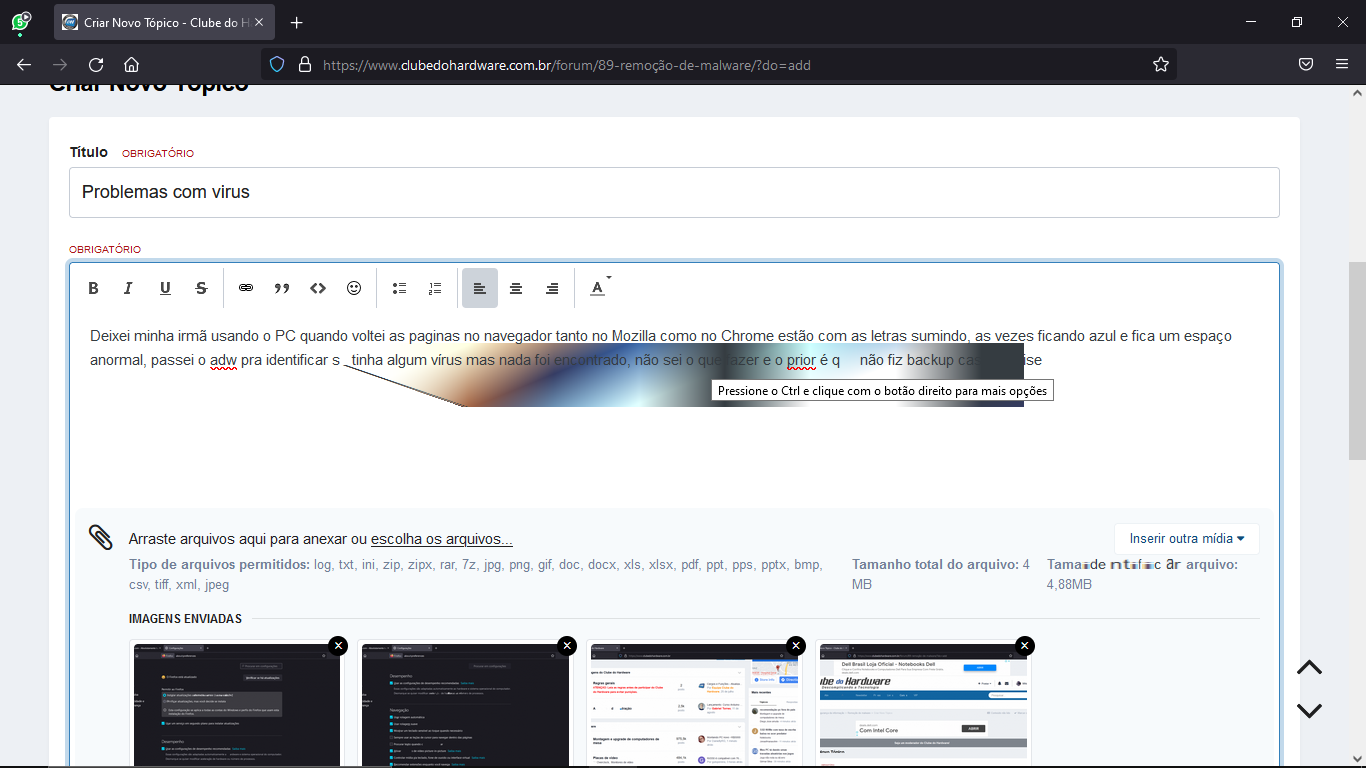This screenshot has height=768, width=1366.
Task: Remove the fourth uploaded image
Action: click(x=1025, y=646)
